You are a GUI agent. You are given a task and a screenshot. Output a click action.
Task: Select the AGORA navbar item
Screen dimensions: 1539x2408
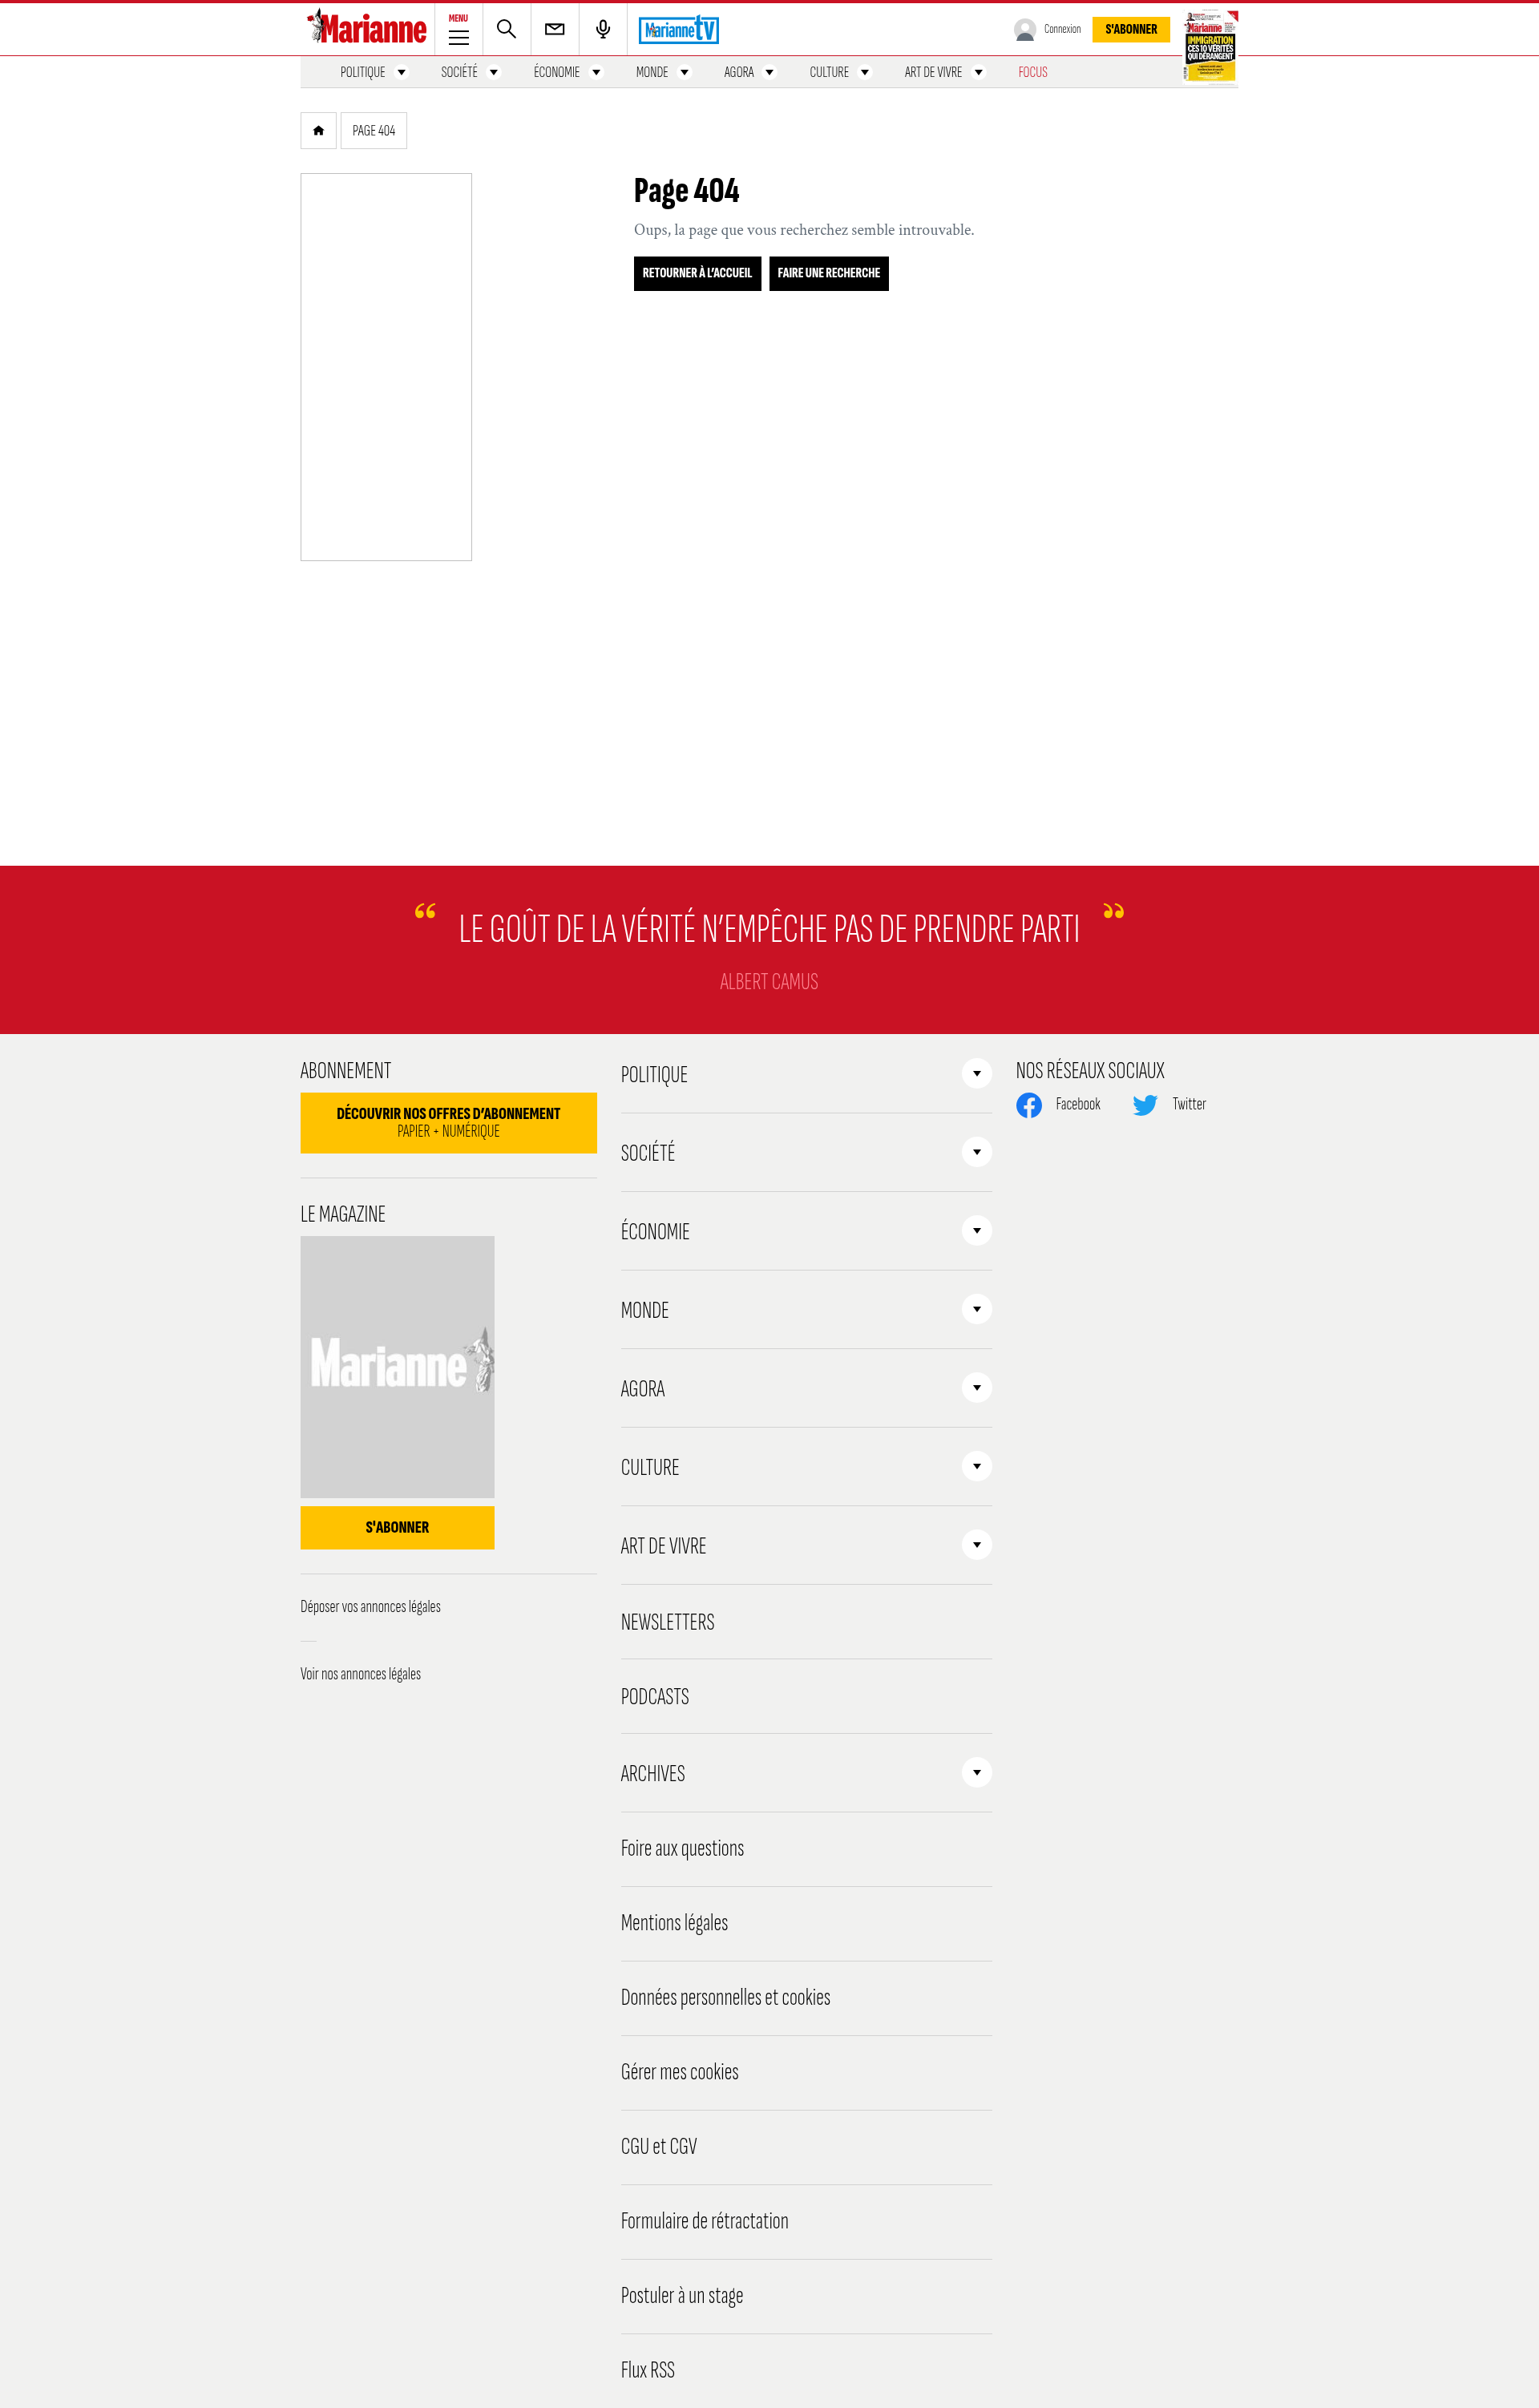739,73
